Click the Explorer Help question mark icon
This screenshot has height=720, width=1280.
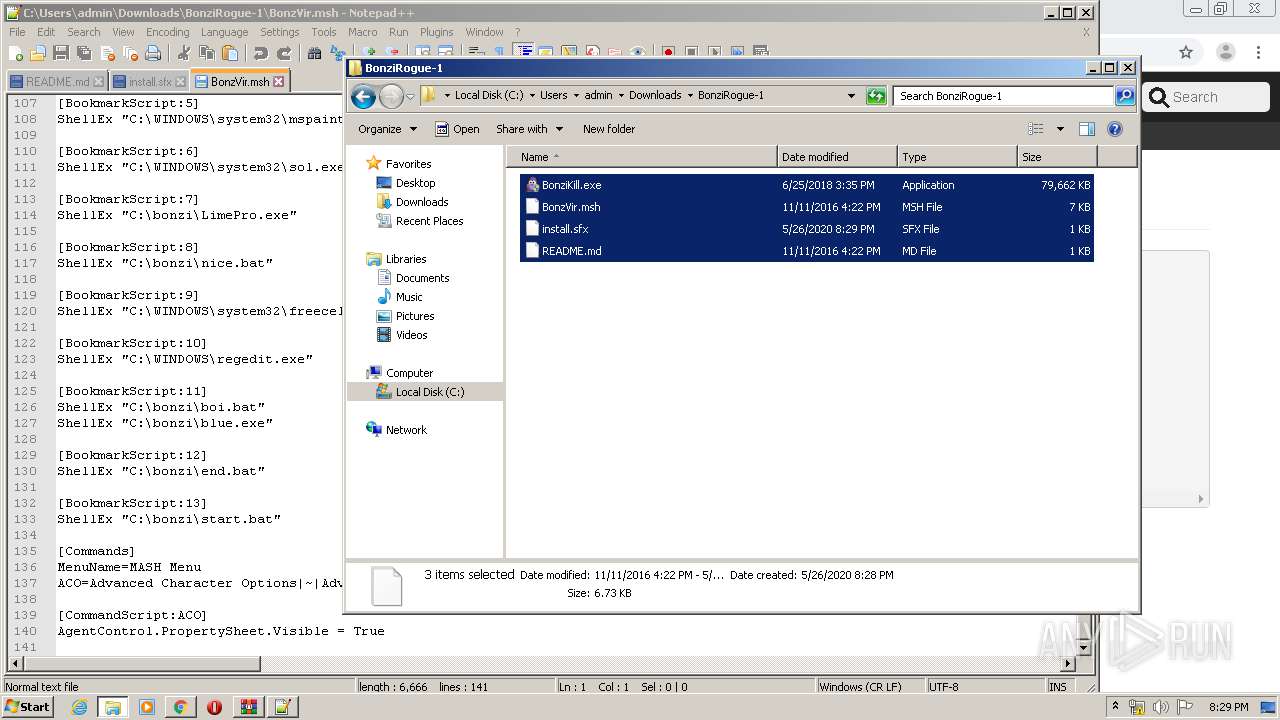click(1115, 129)
